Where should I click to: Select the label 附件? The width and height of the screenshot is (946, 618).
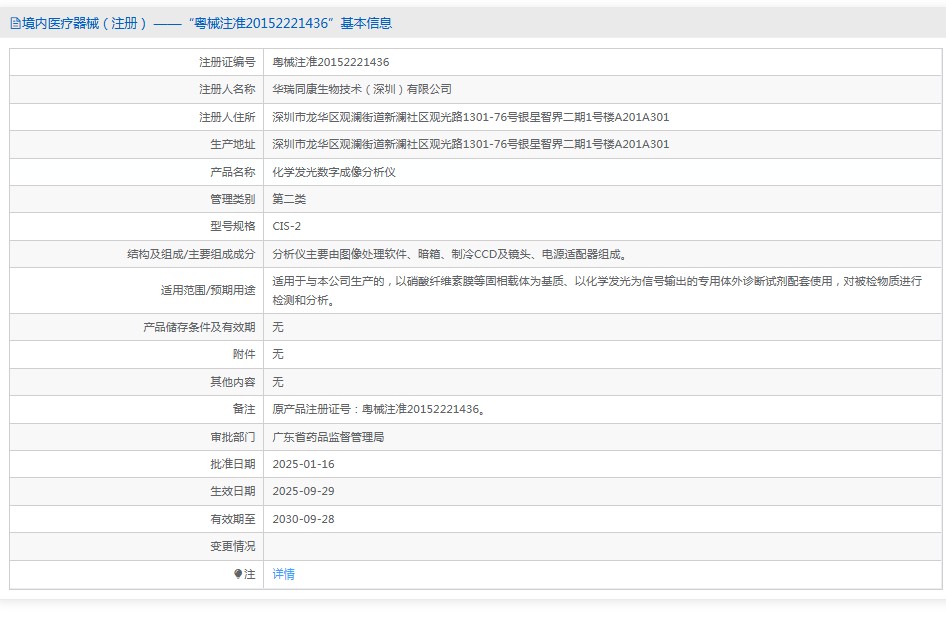(x=244, y=354)
